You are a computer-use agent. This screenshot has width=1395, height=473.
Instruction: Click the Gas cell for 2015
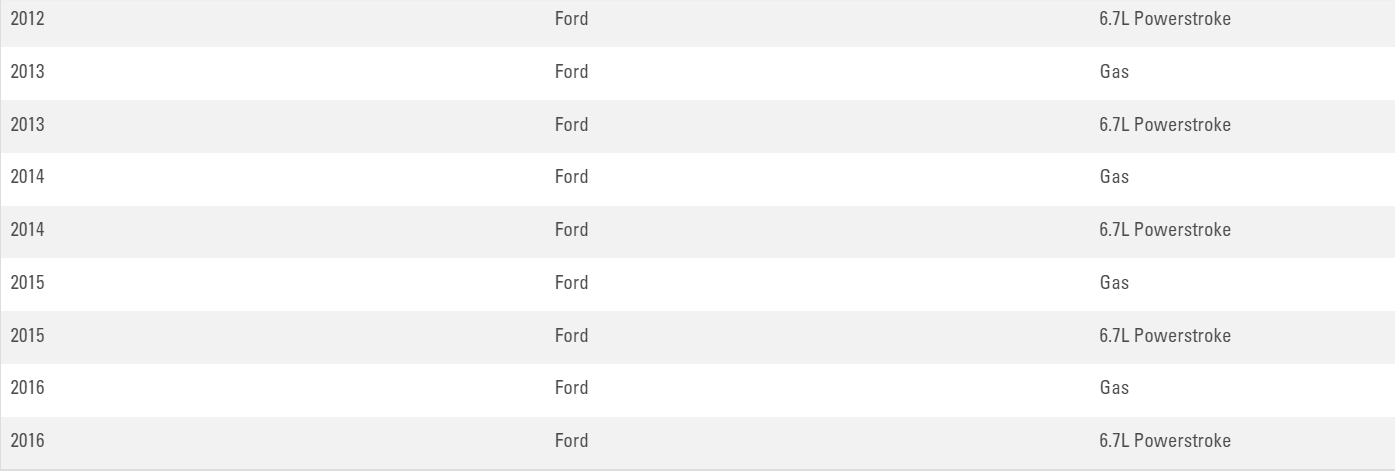tap(1114, 282)
